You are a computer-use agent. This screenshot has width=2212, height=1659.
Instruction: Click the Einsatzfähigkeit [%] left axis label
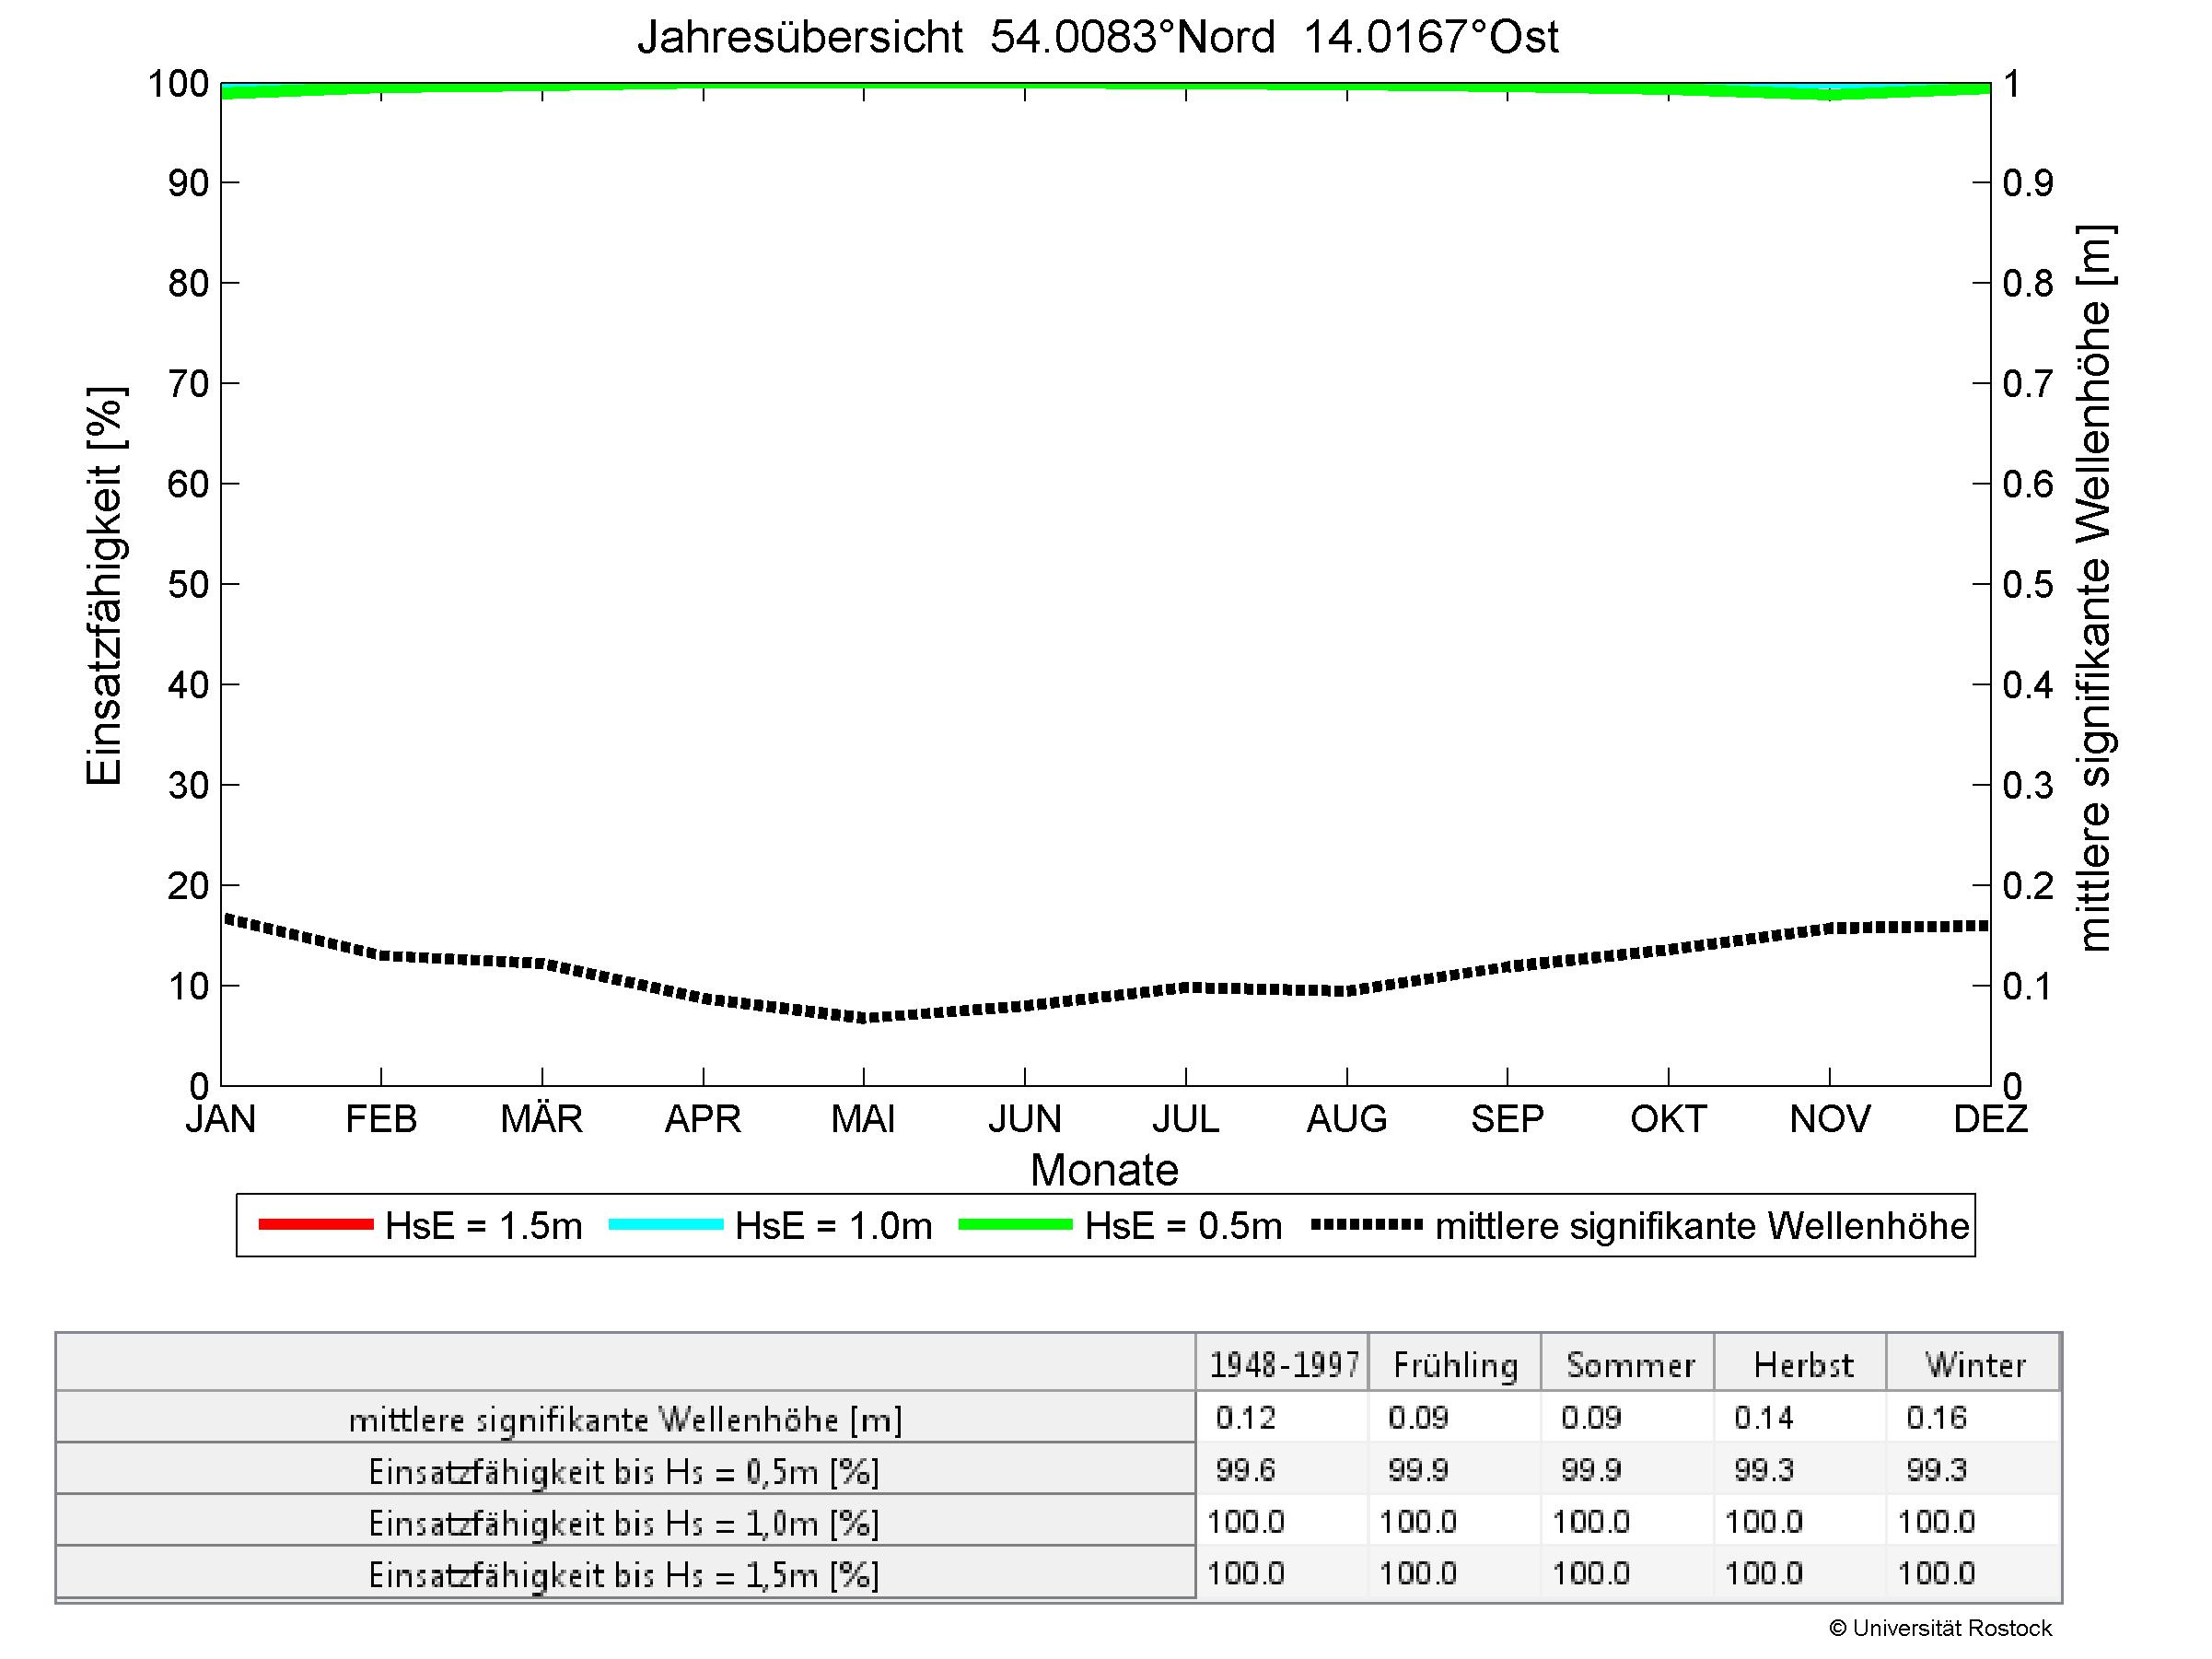tap(104, 586)
